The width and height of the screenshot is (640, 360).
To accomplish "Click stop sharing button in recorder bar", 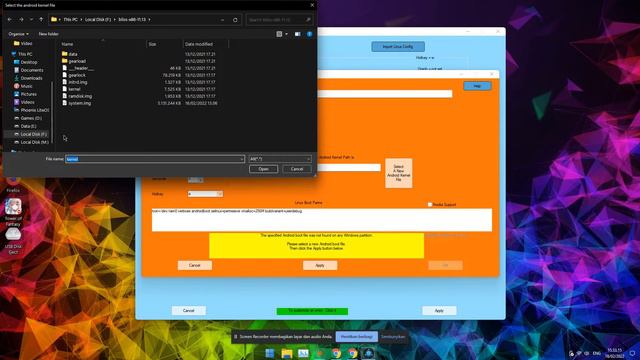I will point(357,337).
